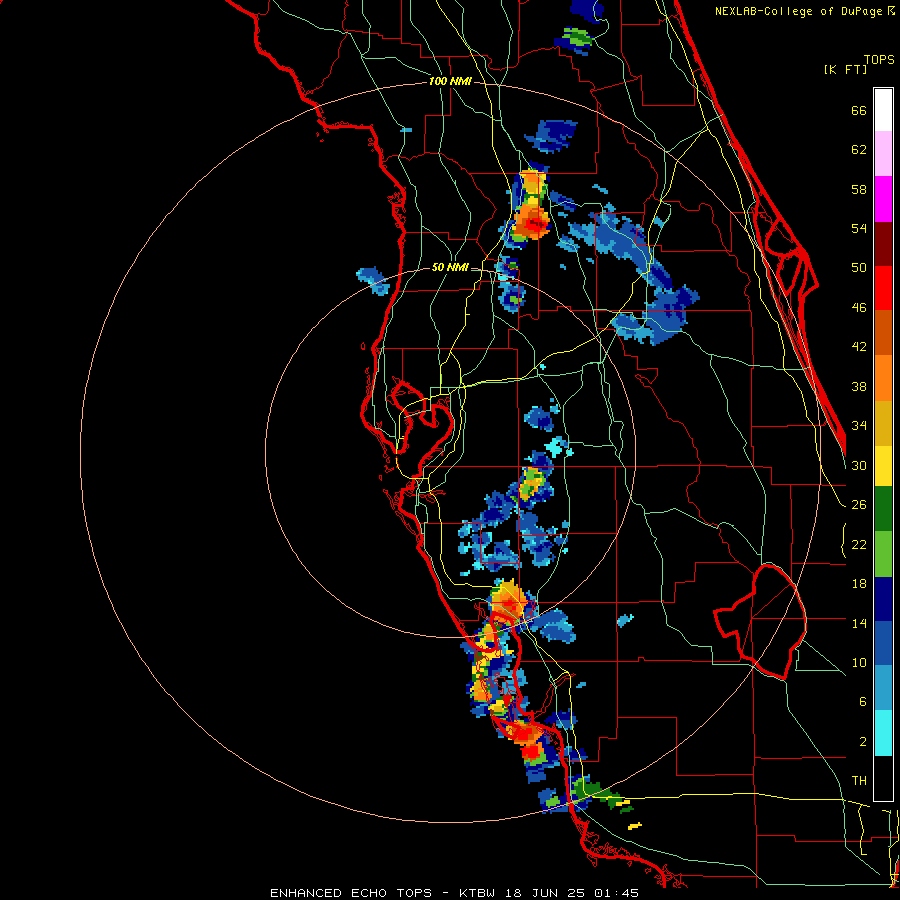This screenshot has width=900, height=900.
Task: Click the 18 JUN 25 01:45 timestamp
Action: [x=573, y=893]
